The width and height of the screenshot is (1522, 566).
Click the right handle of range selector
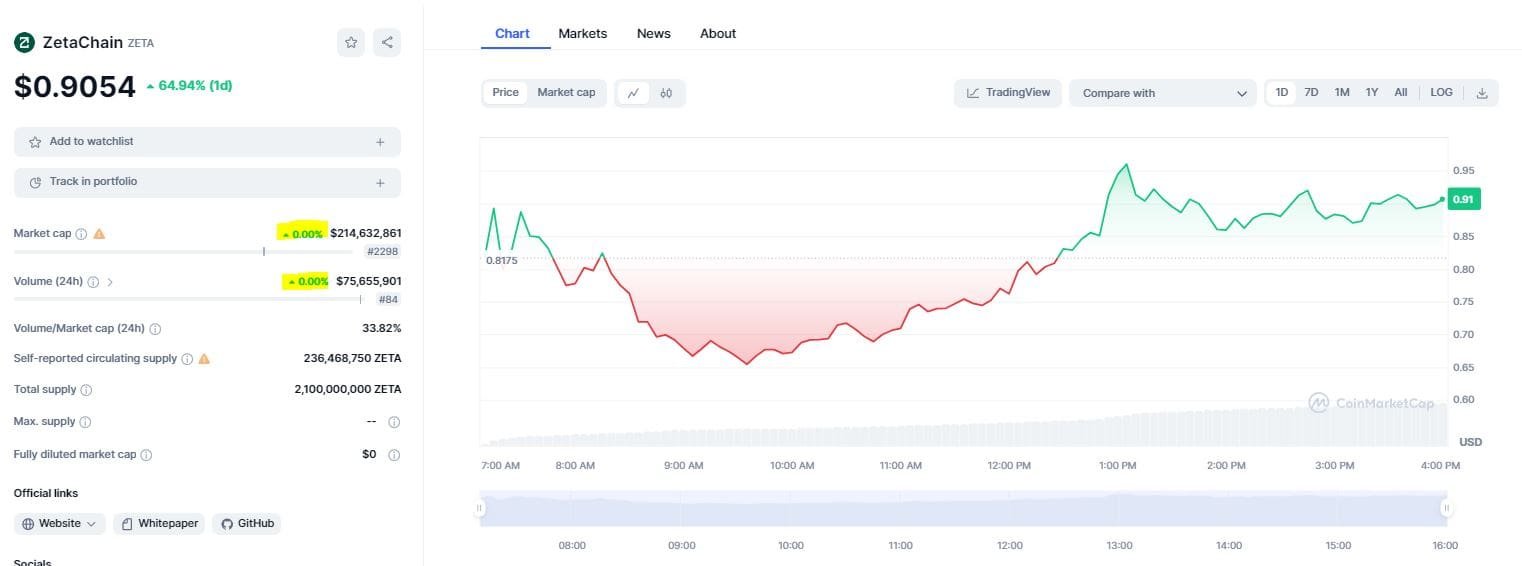click(x=1445, y=508)
